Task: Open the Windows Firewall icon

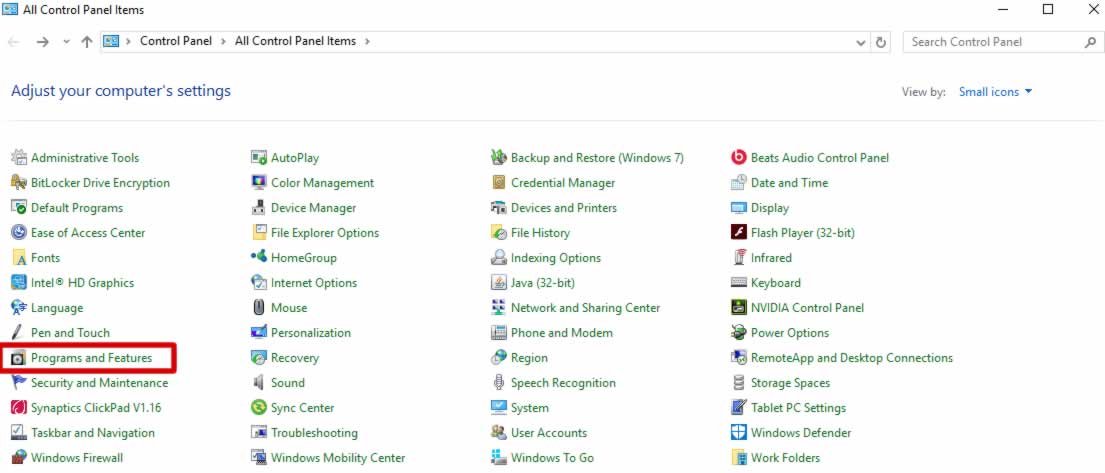Action: click(x=19, y=457)
